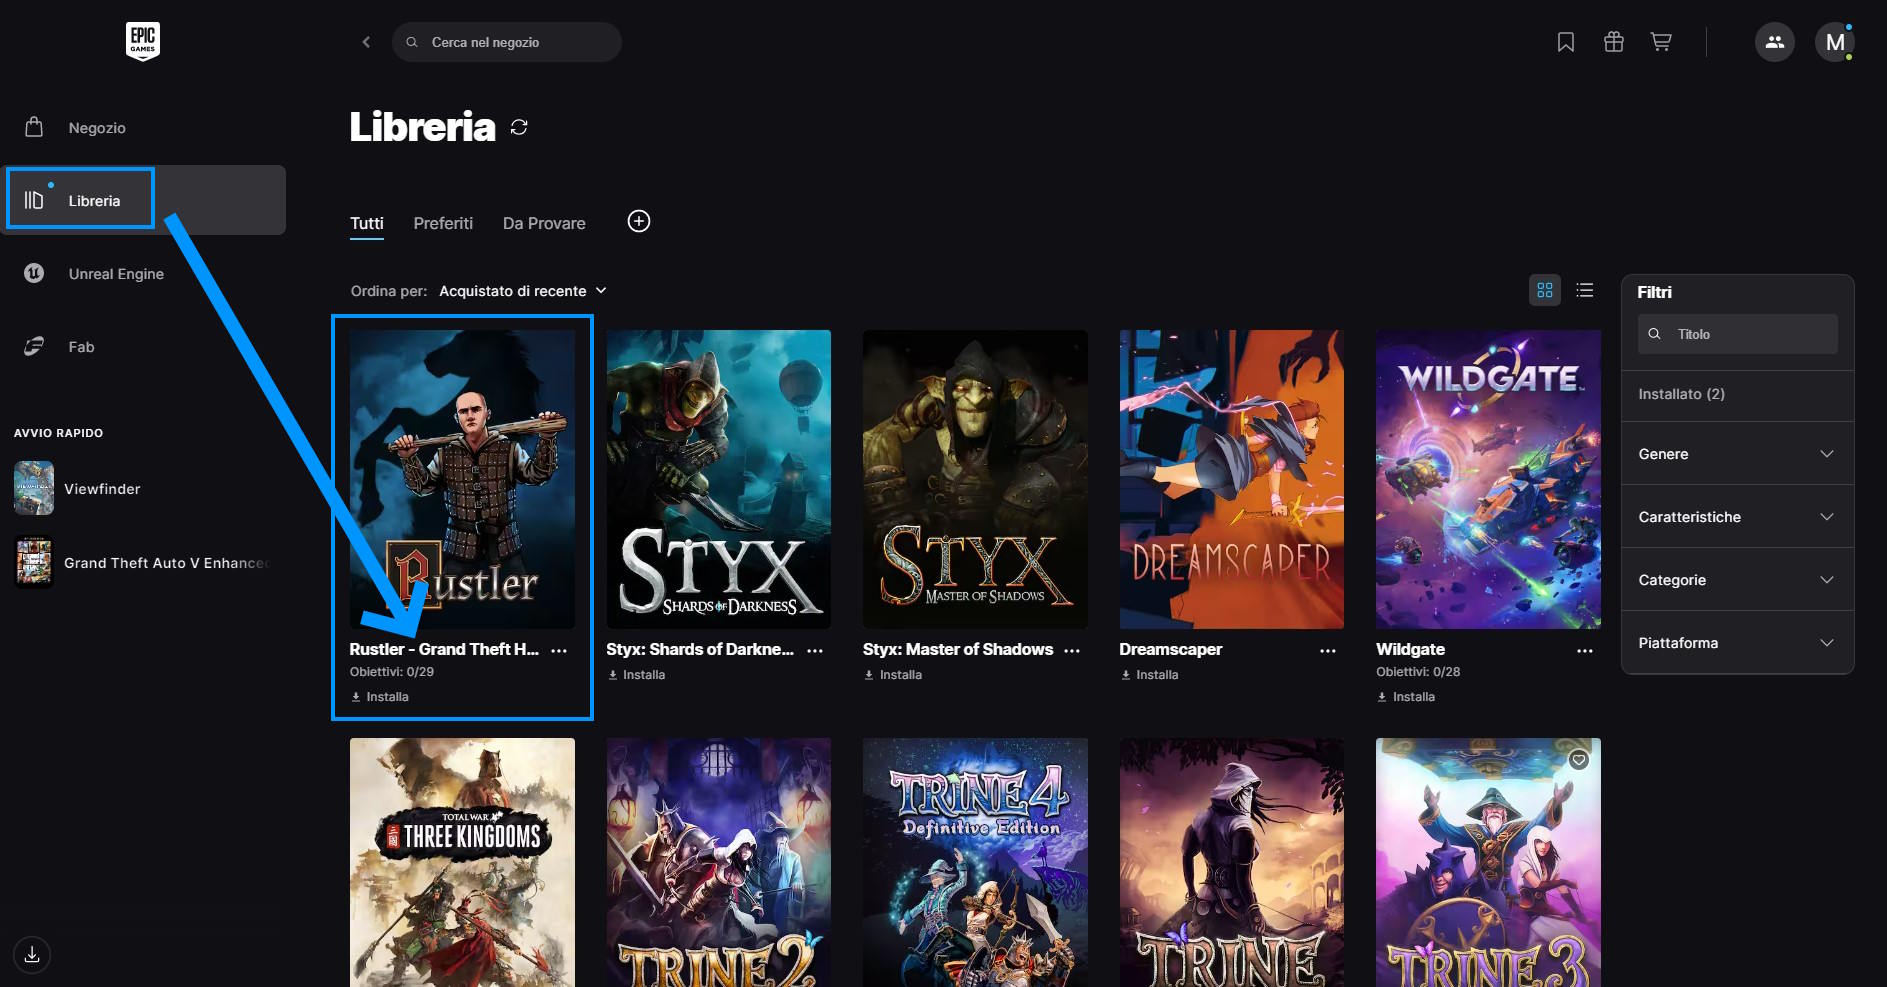Open the Wildgate game cover

tap(1487, 479)
